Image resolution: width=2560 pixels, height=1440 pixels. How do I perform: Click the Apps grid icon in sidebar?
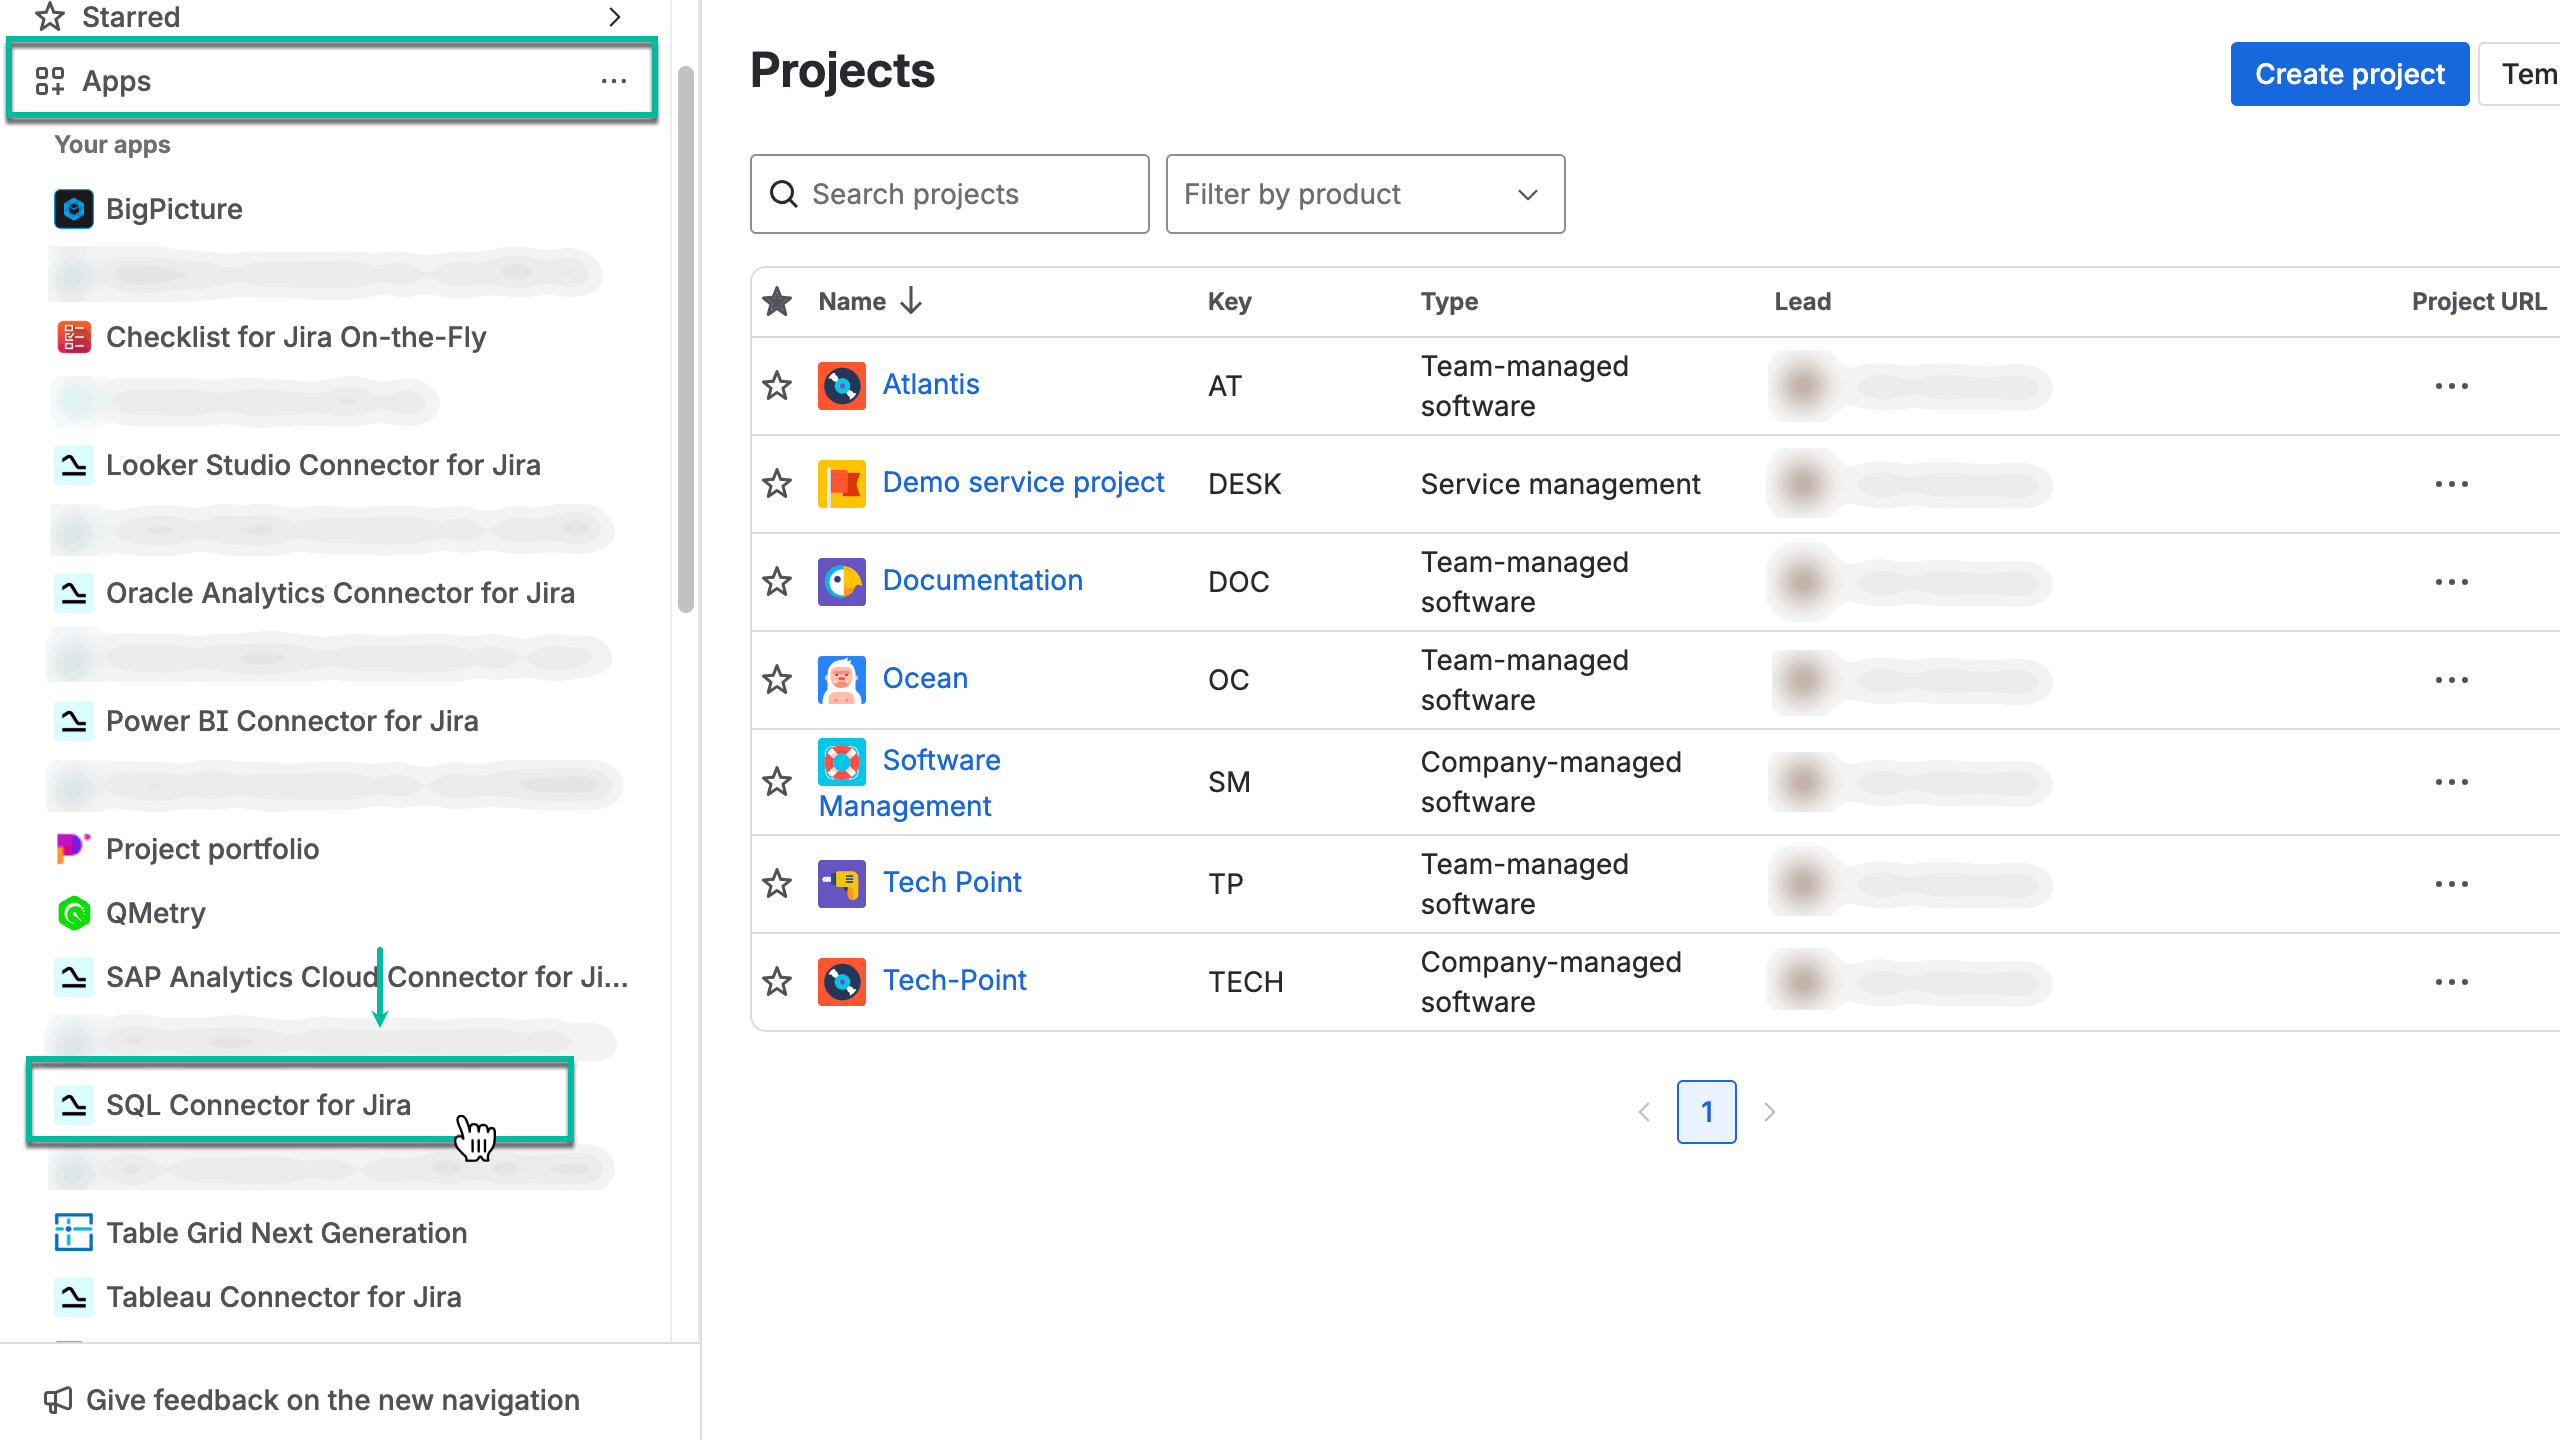(51, 80)
